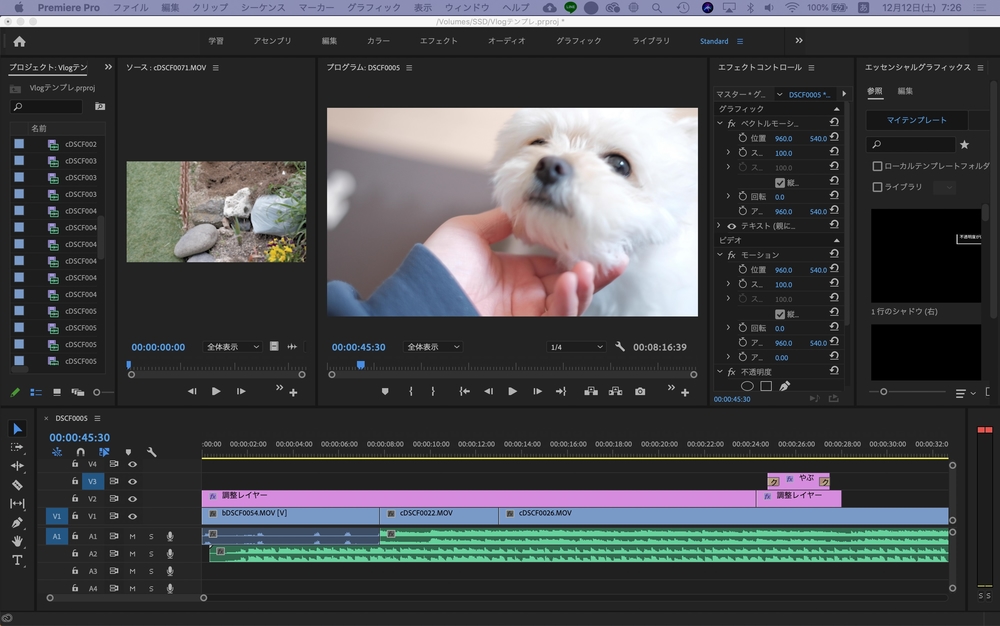Viewport: 1000px width, 626px height.
Task: Collapse the Opacity effect section
Action: 720,372
